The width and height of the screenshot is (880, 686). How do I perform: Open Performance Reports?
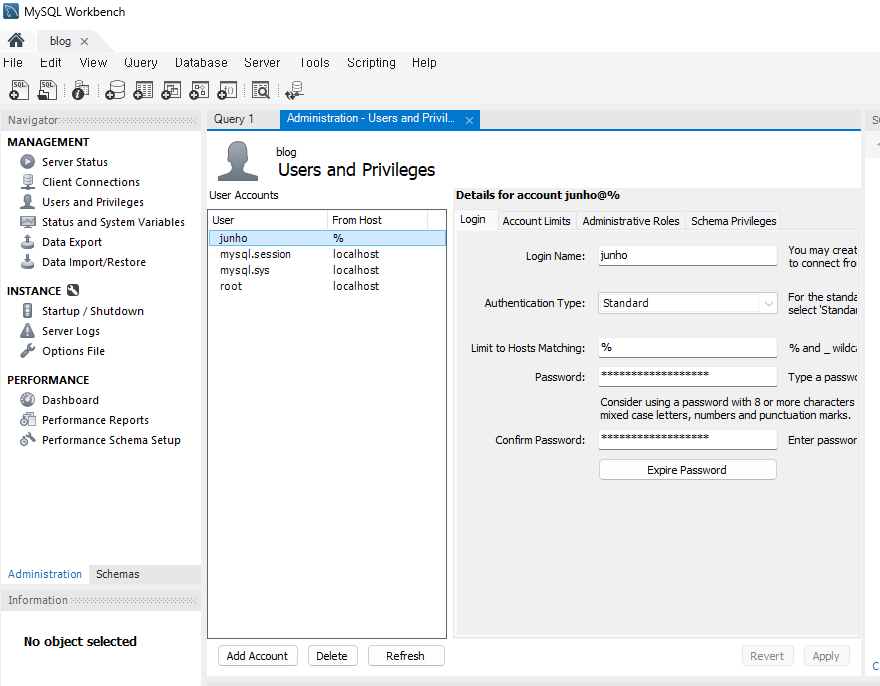pyautogui.click(x=95, y=420)
